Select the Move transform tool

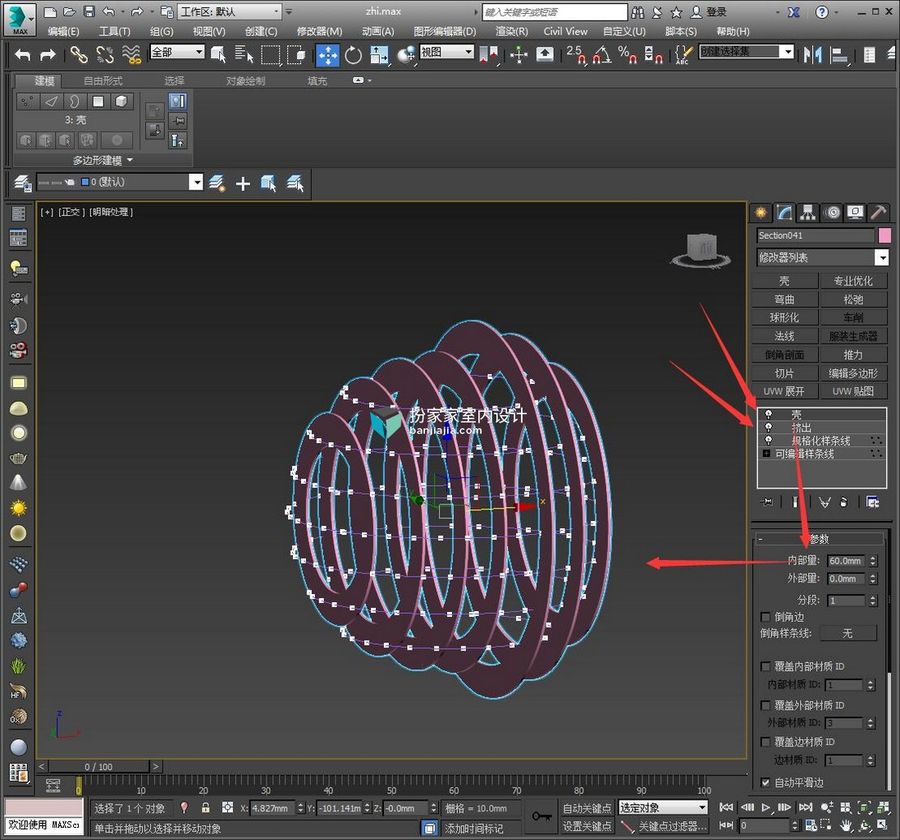(x=328, y=55)
